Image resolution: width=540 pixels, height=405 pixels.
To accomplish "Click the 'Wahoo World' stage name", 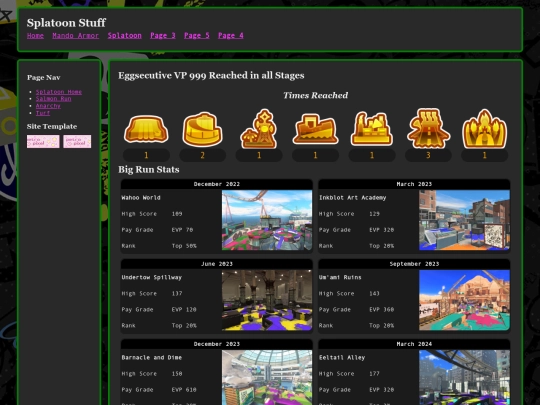I will [x=141, y=198].
